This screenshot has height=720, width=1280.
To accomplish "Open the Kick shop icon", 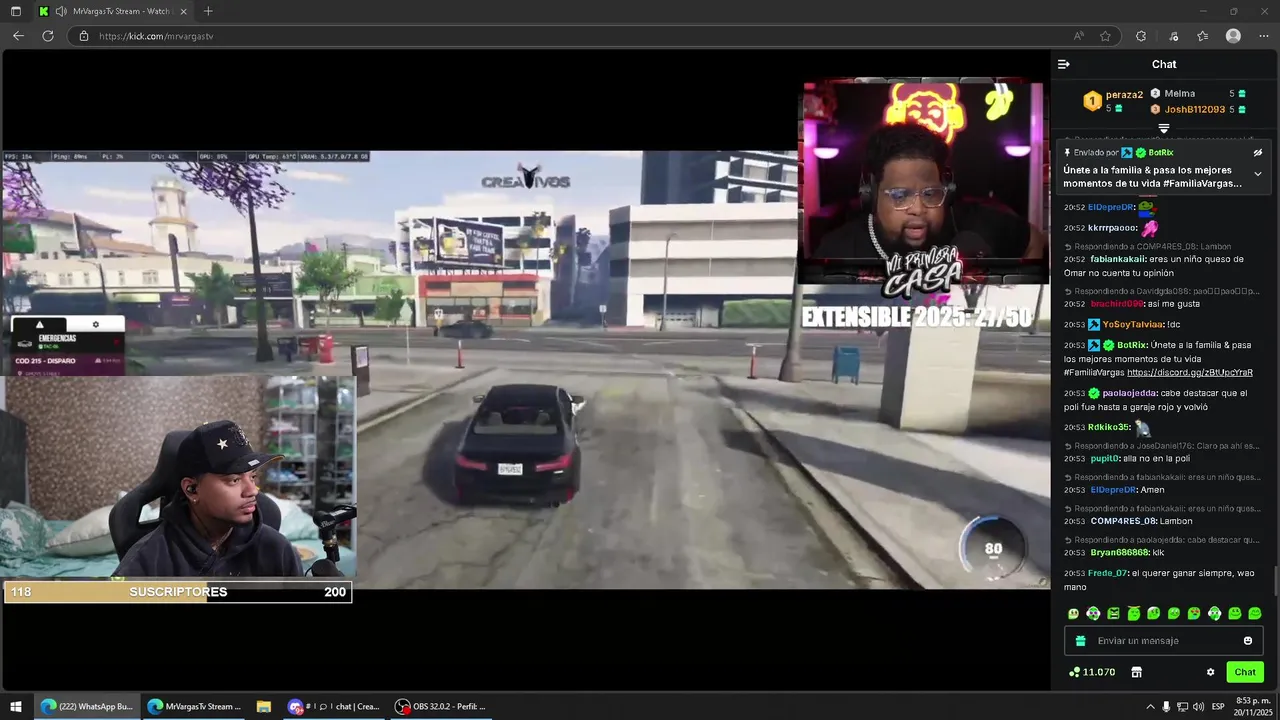I will click(x=1136, y=672).
